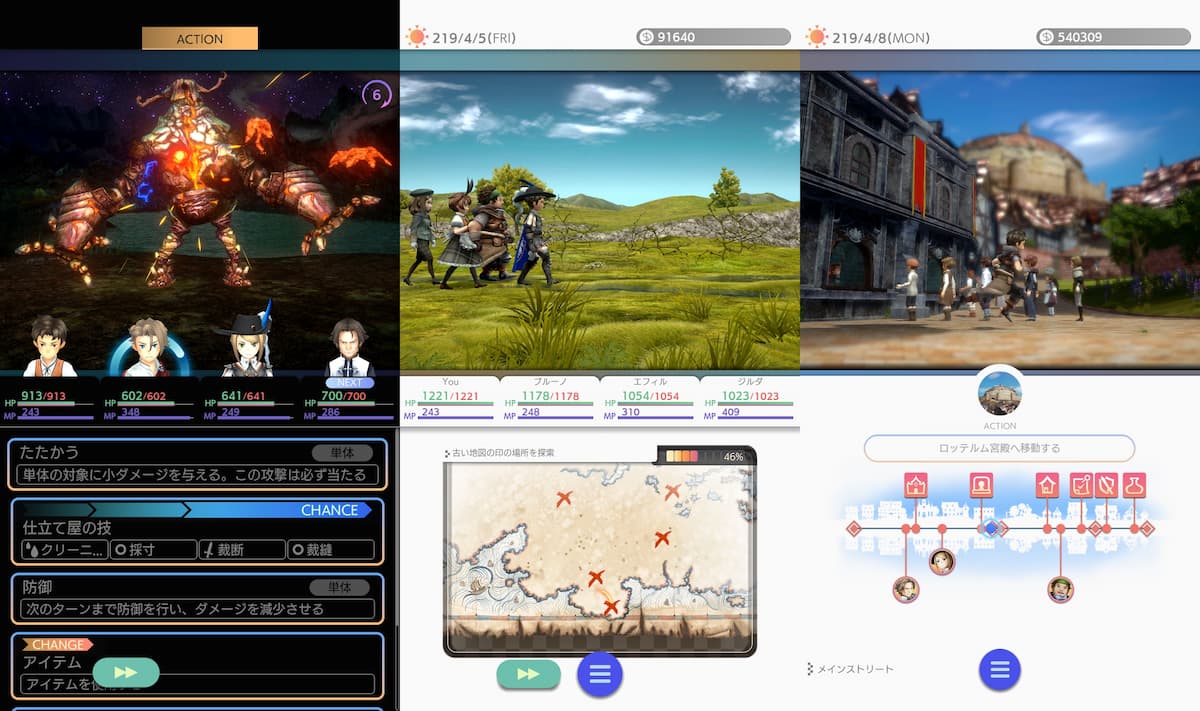Tap the coin icon beside 91640

(646, 37)
